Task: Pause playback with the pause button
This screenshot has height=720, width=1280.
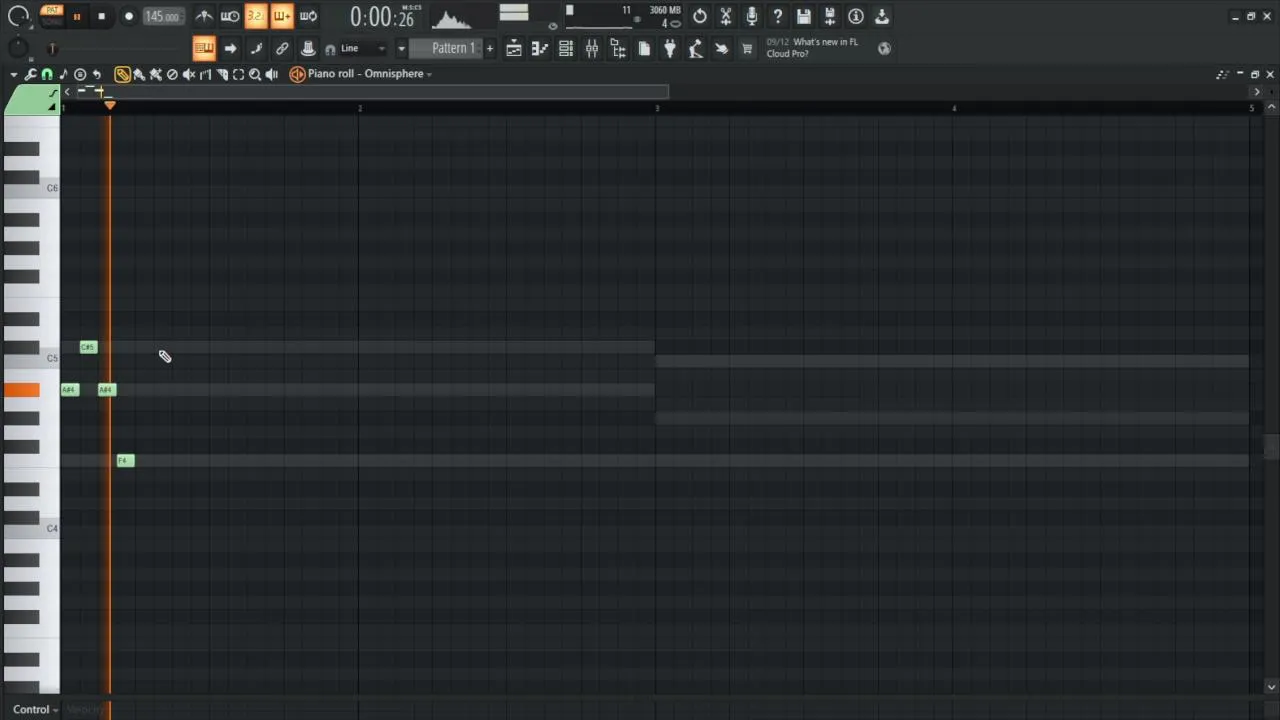Action: point(76,16)
